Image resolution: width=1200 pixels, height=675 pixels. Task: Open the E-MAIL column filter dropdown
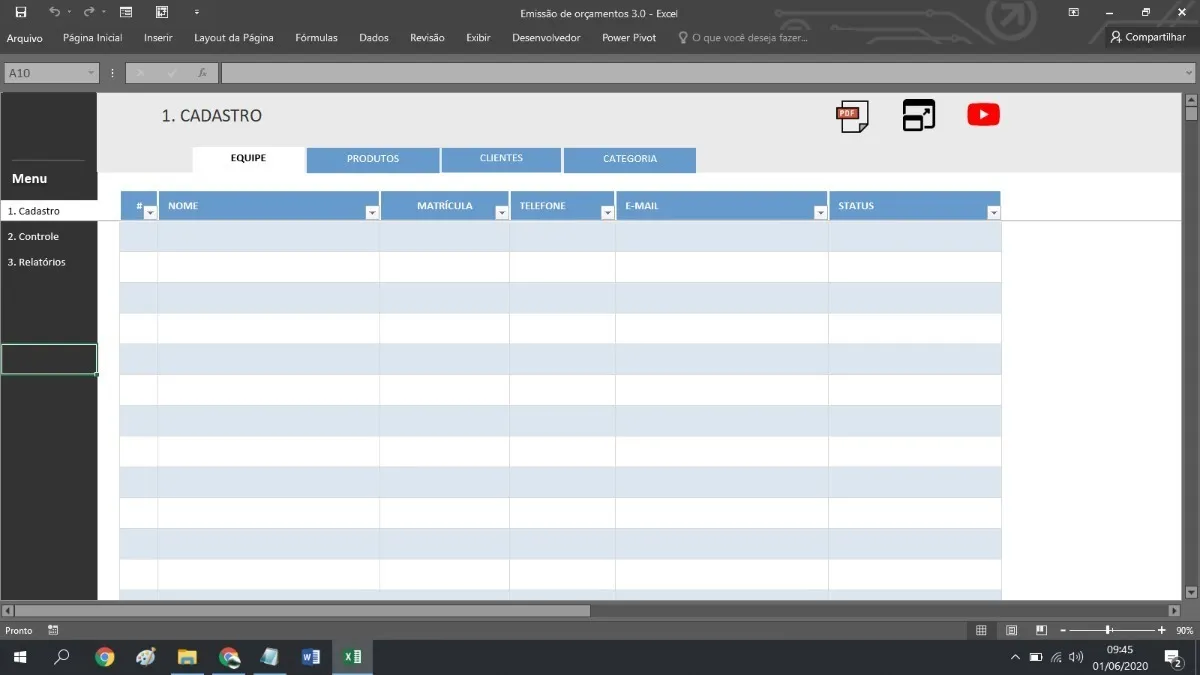pos(820,212)
